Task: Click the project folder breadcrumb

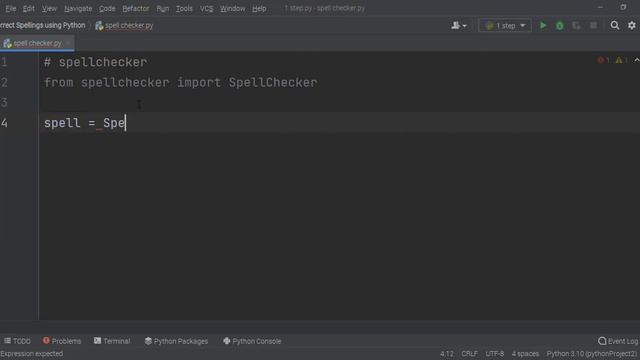Action: click(42, 25)
